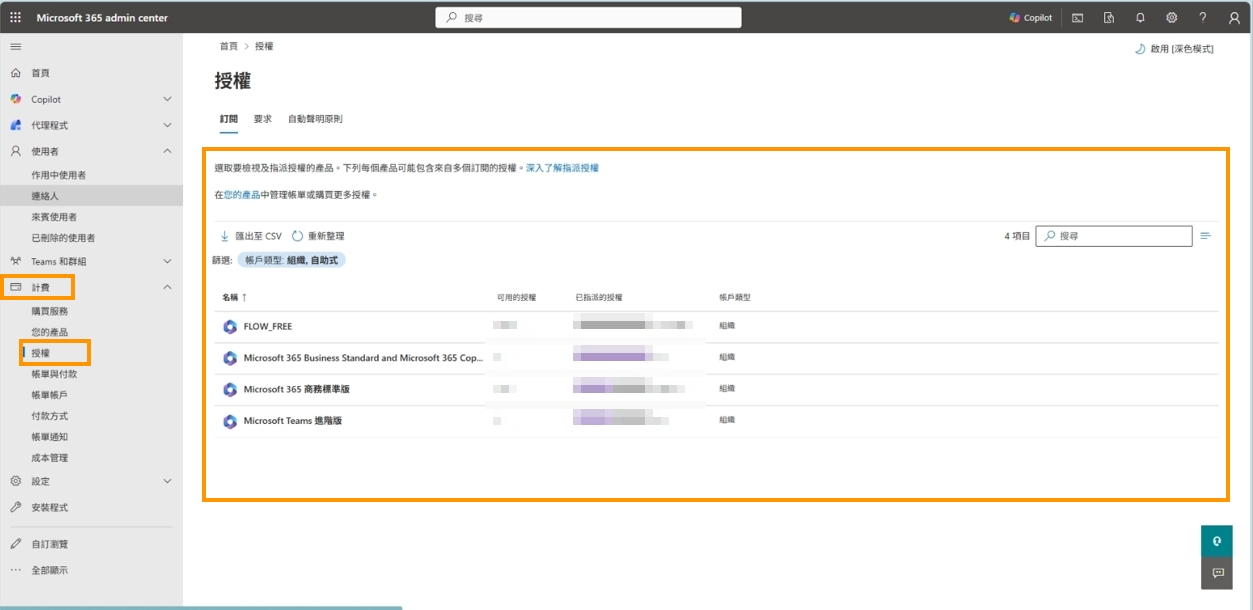
Task: Open 成本管理 in the sidebar
Action: [x=50, y=458]
